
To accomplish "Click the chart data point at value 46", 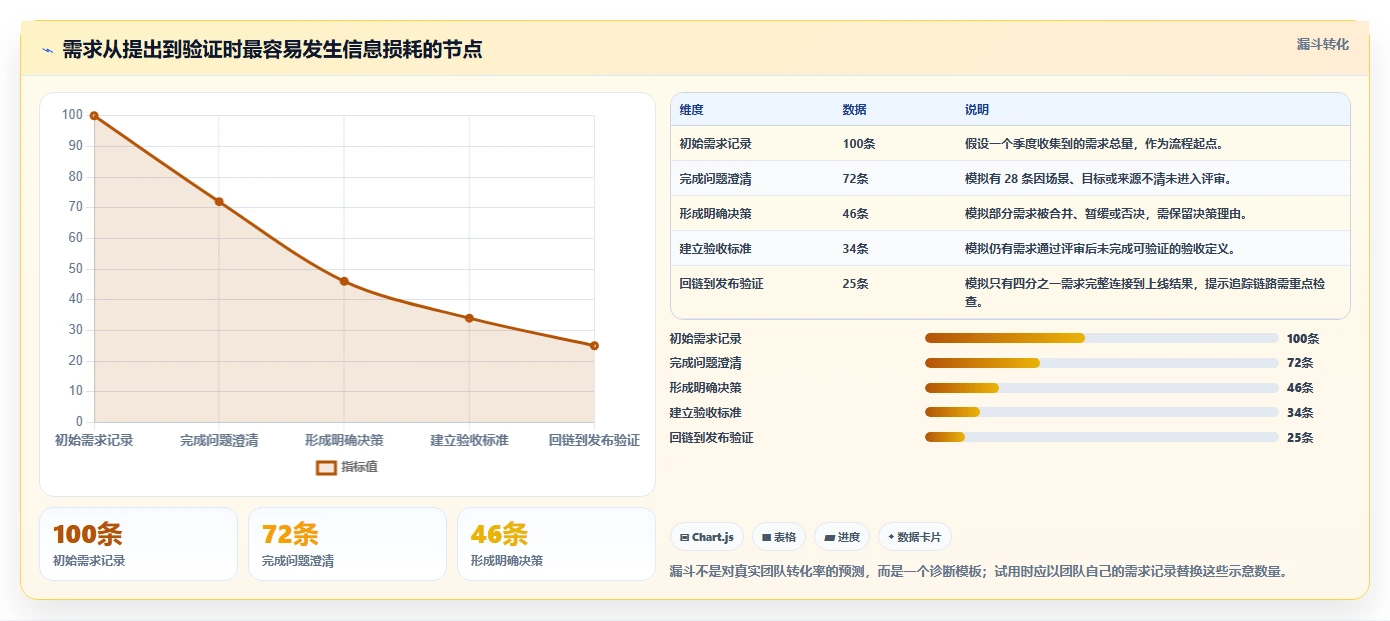I will click(344, 282).
